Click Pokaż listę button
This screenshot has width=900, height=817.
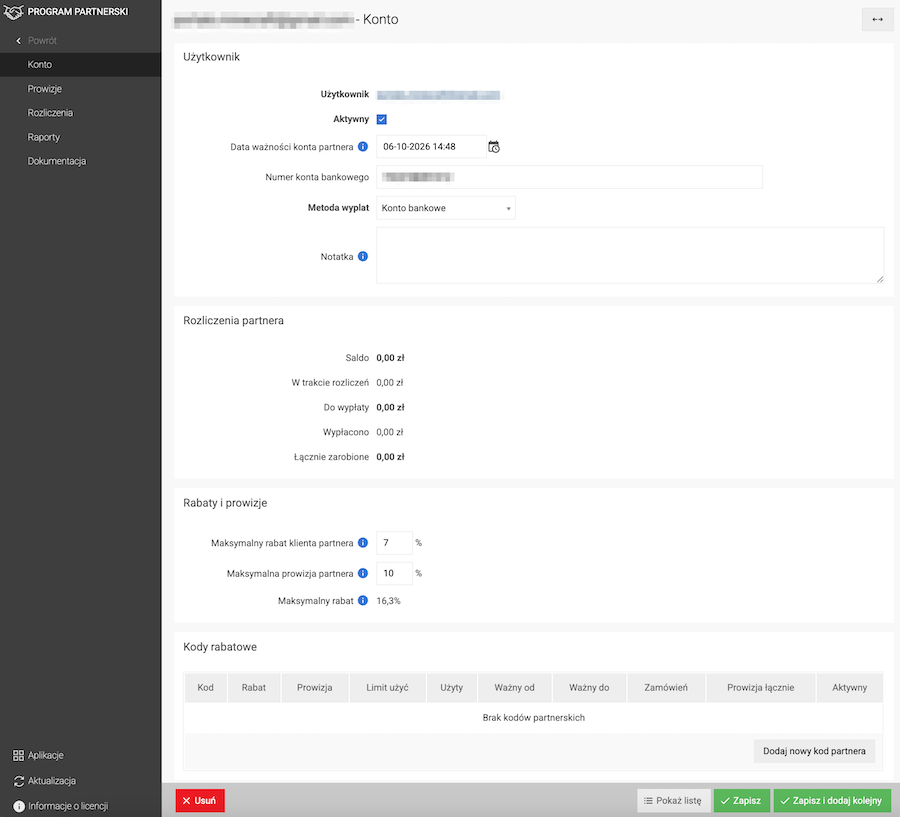pos(673,800)
